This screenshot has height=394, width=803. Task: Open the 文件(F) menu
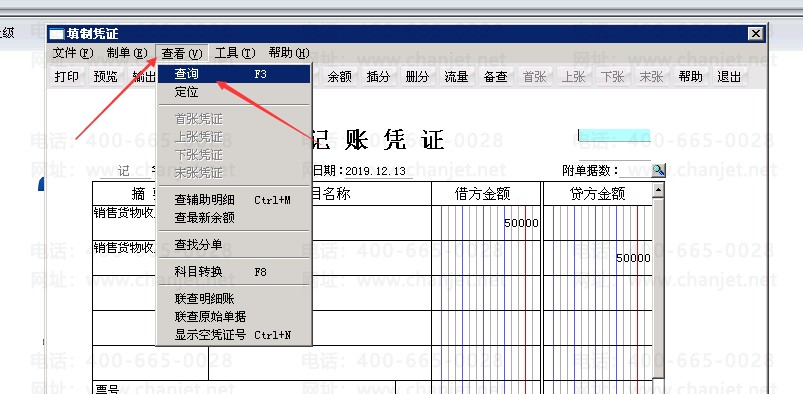coord(73,53)
